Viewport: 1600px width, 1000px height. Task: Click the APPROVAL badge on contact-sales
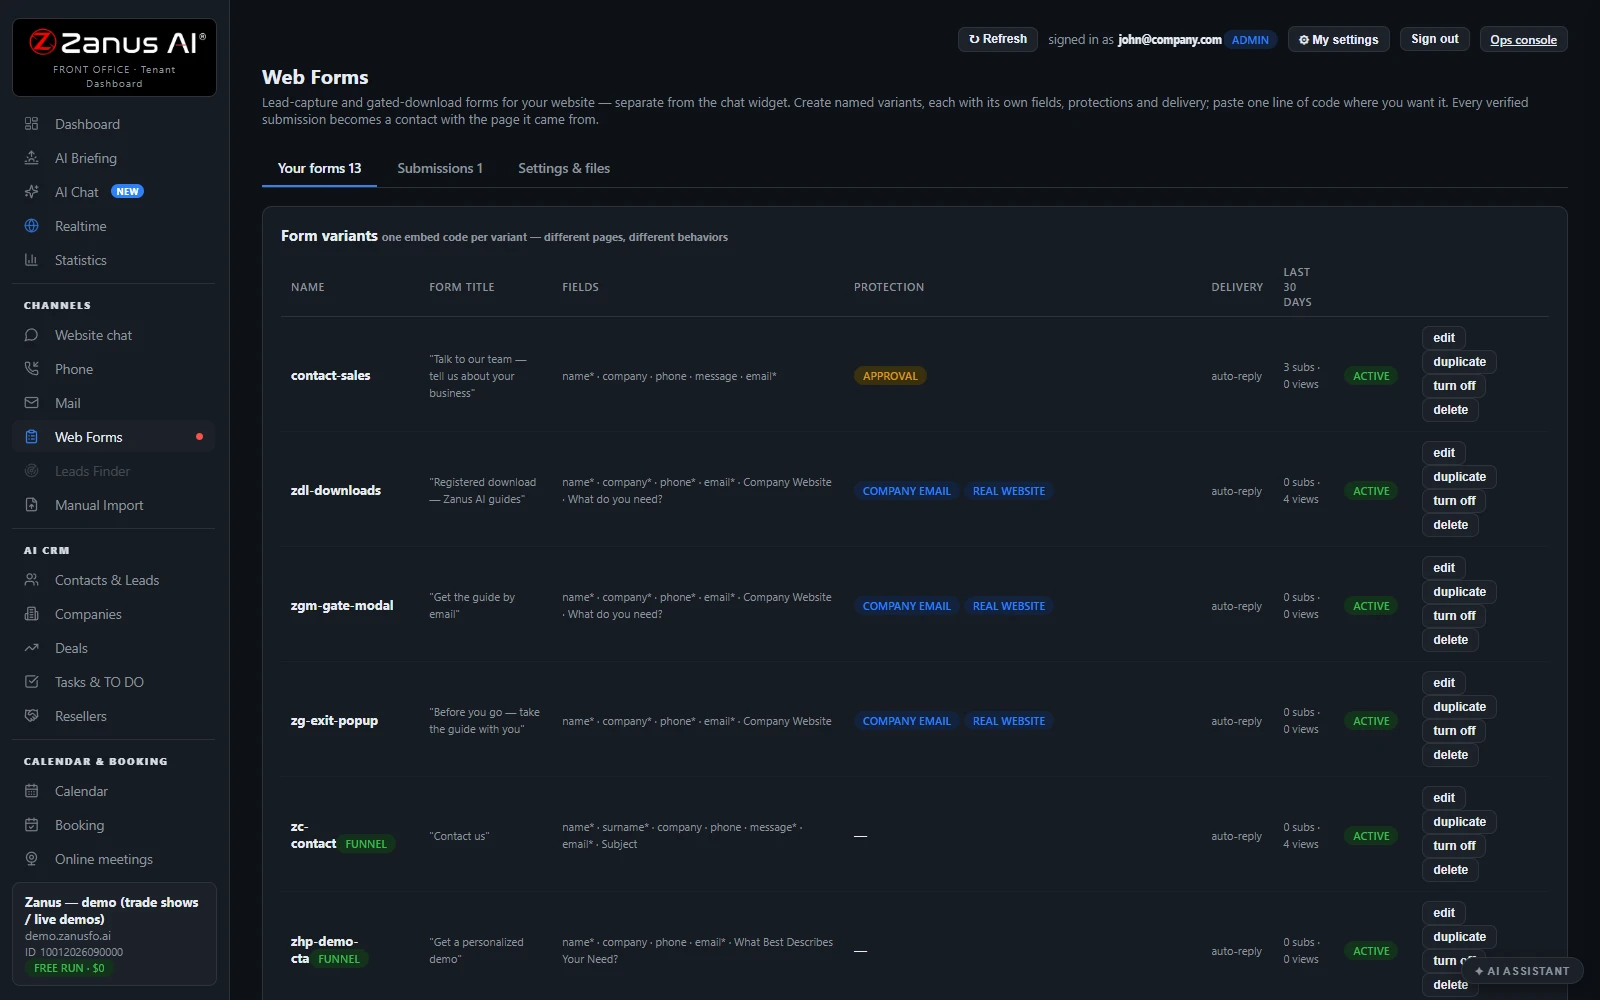point(890,376)
